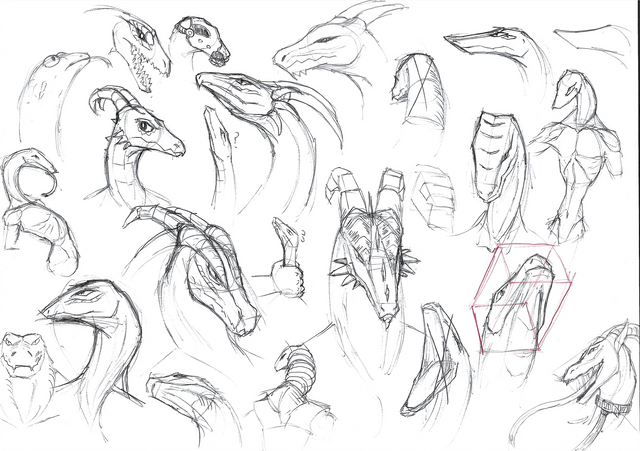Click the dragon head wearing a mechanical mask

click(200, 41)
